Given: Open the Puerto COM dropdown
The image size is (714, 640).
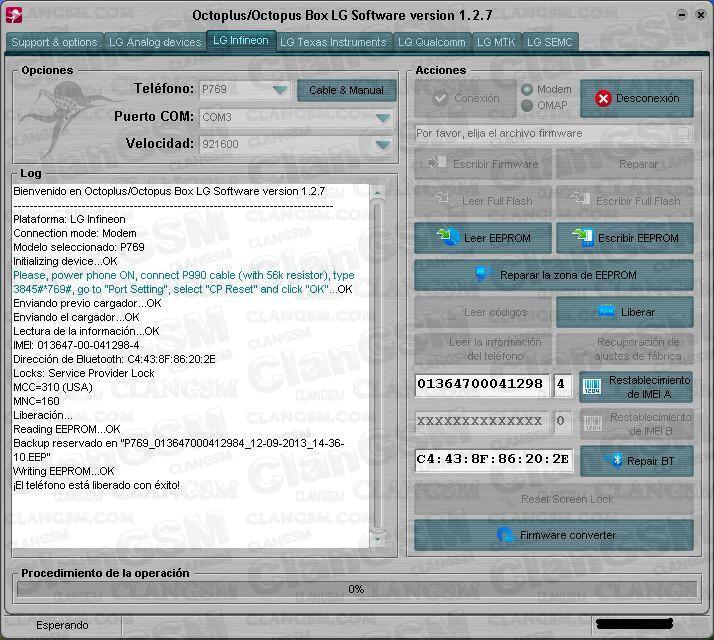Looking at the screenshot, I should pos(383,118).
